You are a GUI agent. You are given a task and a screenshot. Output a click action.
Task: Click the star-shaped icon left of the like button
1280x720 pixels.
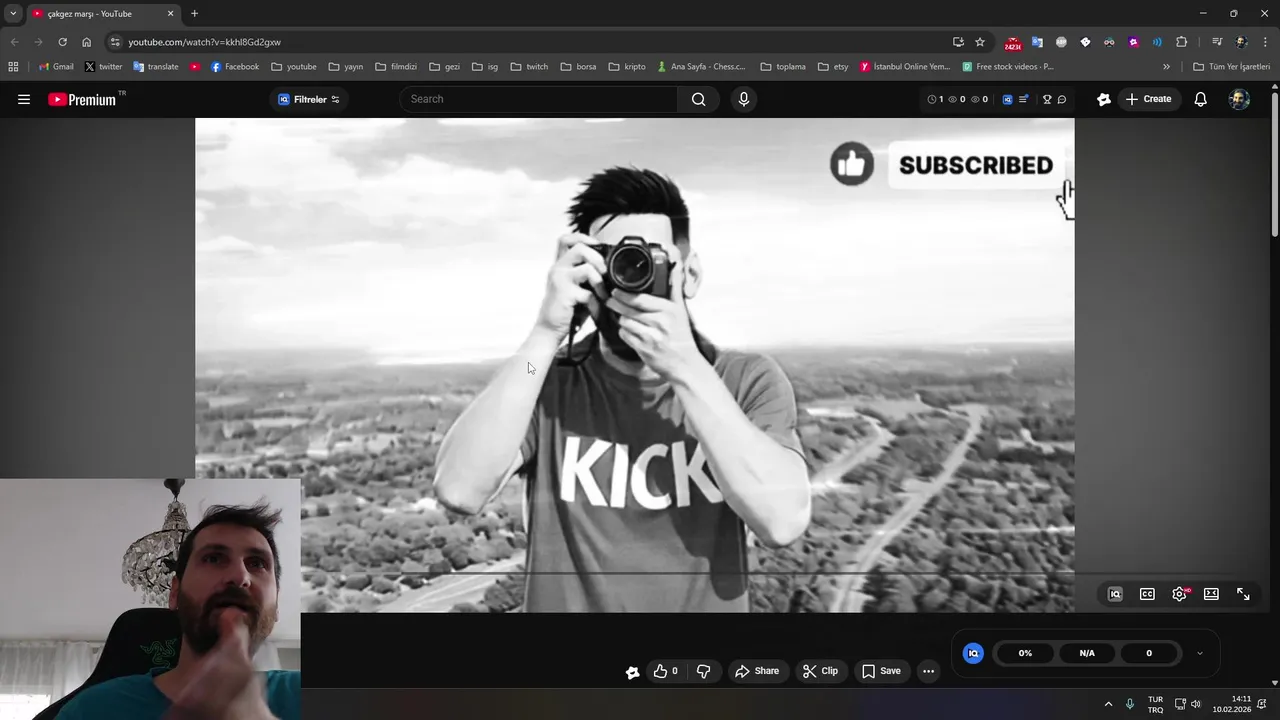[632, 672]
